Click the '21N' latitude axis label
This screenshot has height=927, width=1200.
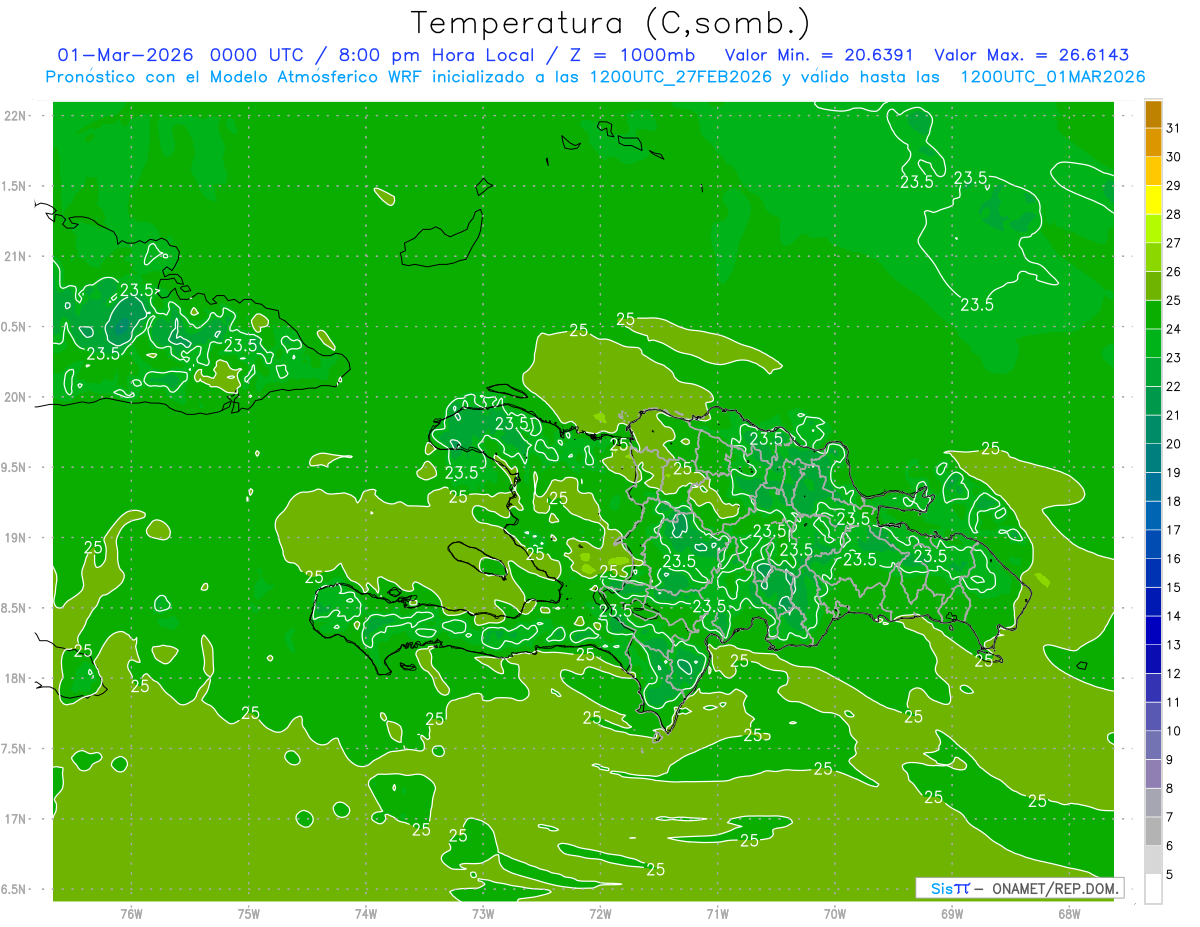tap(14, 257)
